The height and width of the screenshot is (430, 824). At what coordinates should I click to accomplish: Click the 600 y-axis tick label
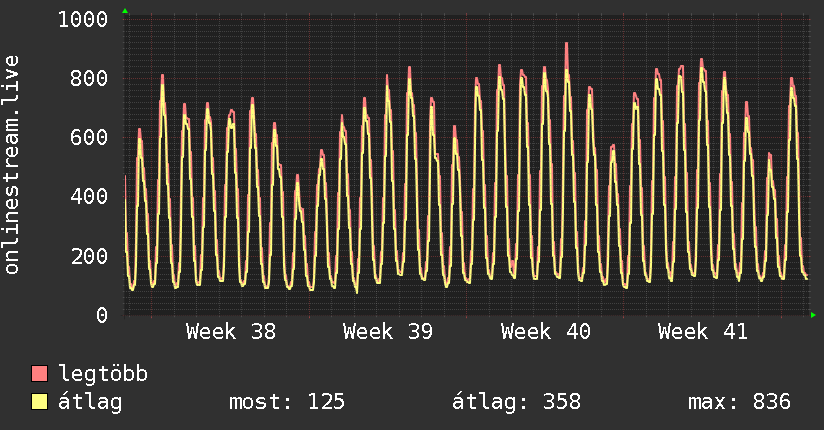click(x=89, y=138)
